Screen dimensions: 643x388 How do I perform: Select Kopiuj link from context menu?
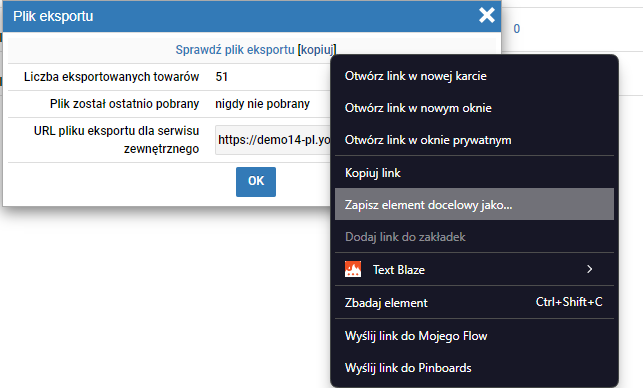[474, 173]
